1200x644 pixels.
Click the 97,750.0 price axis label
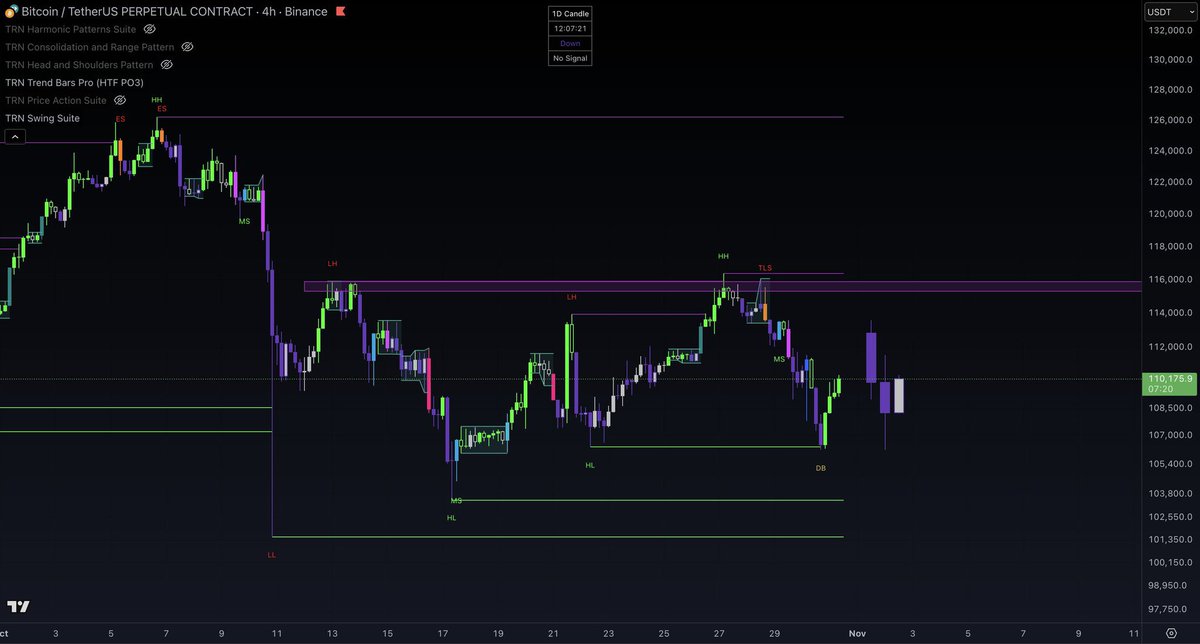[1169, 607]
